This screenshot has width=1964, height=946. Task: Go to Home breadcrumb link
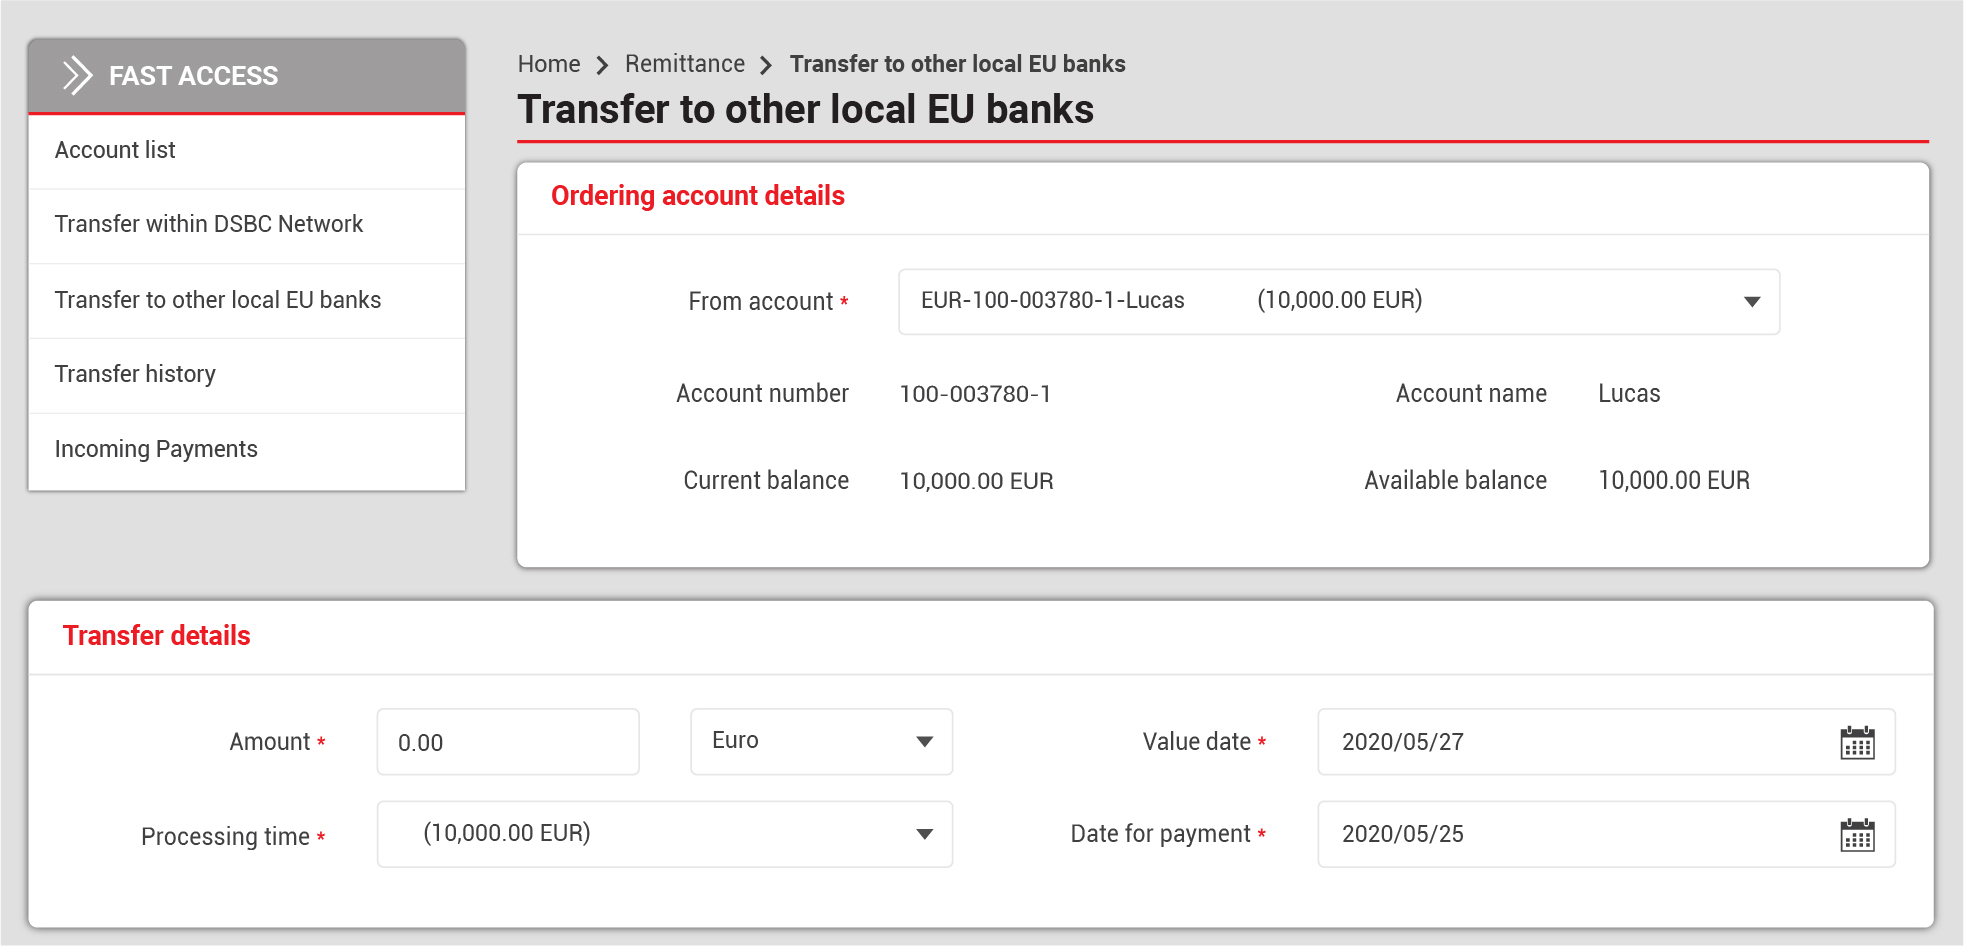pos(548,64)
